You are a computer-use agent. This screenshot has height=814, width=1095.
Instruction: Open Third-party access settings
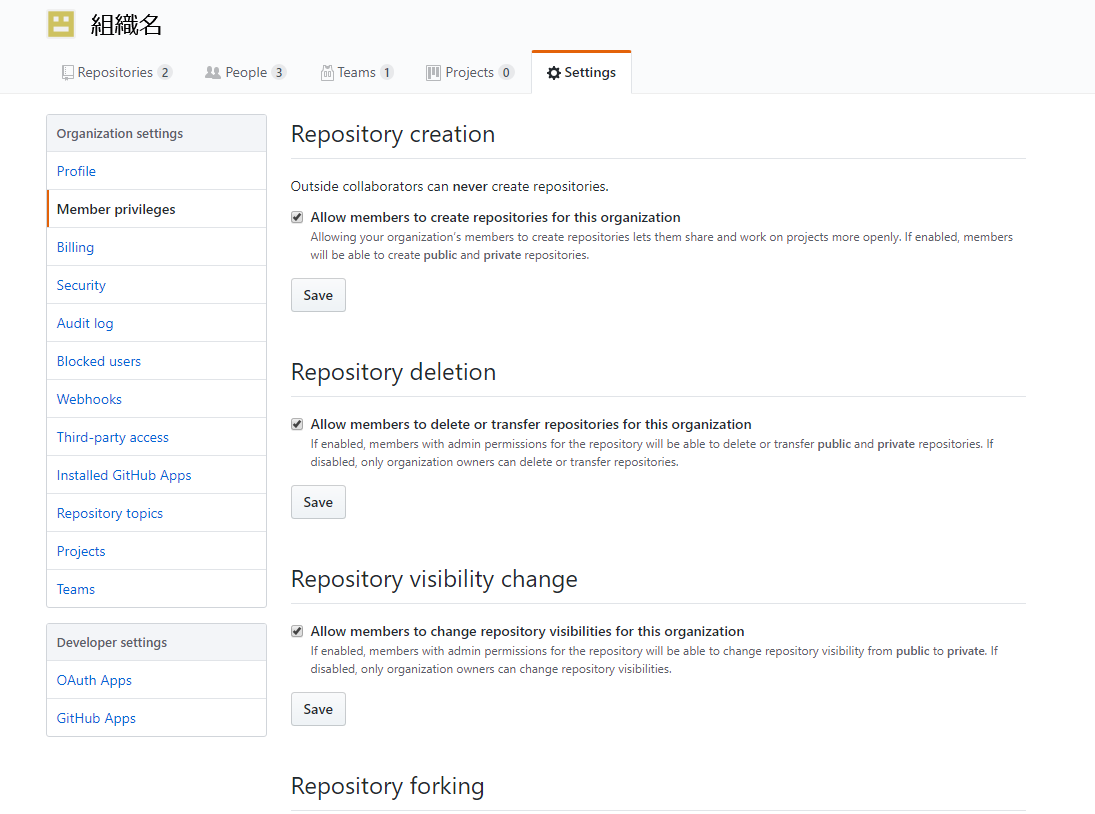coord(112,437)
